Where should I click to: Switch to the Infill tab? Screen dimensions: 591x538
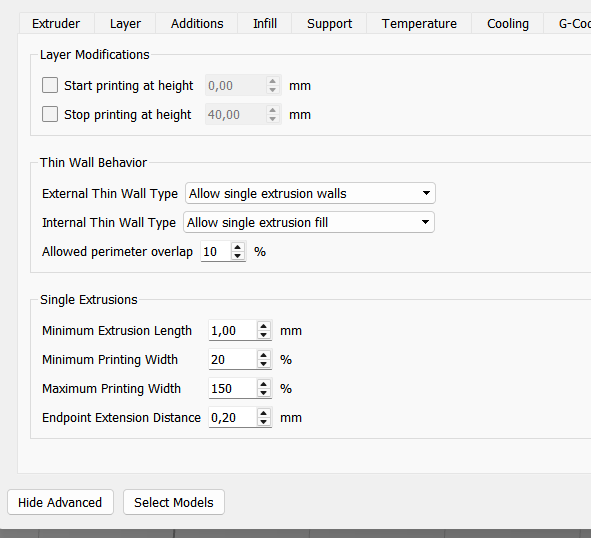(x=265, y=24)
